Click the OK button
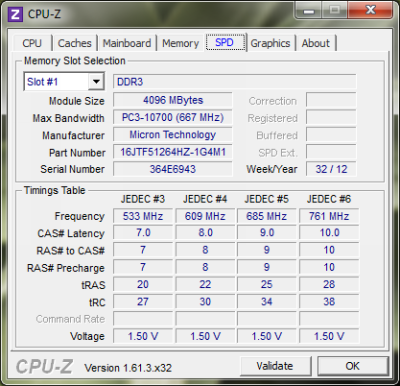 [353, 366]
